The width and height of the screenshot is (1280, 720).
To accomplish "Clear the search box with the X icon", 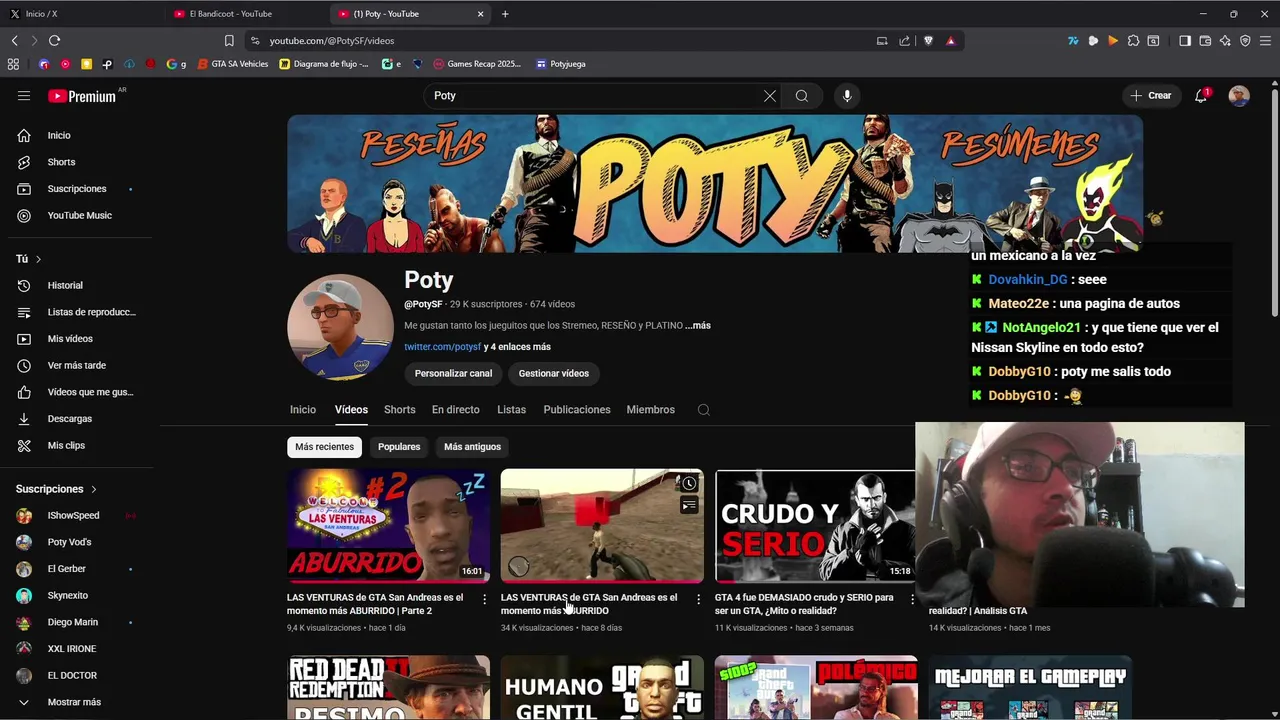I will click(x=770, y=96).
